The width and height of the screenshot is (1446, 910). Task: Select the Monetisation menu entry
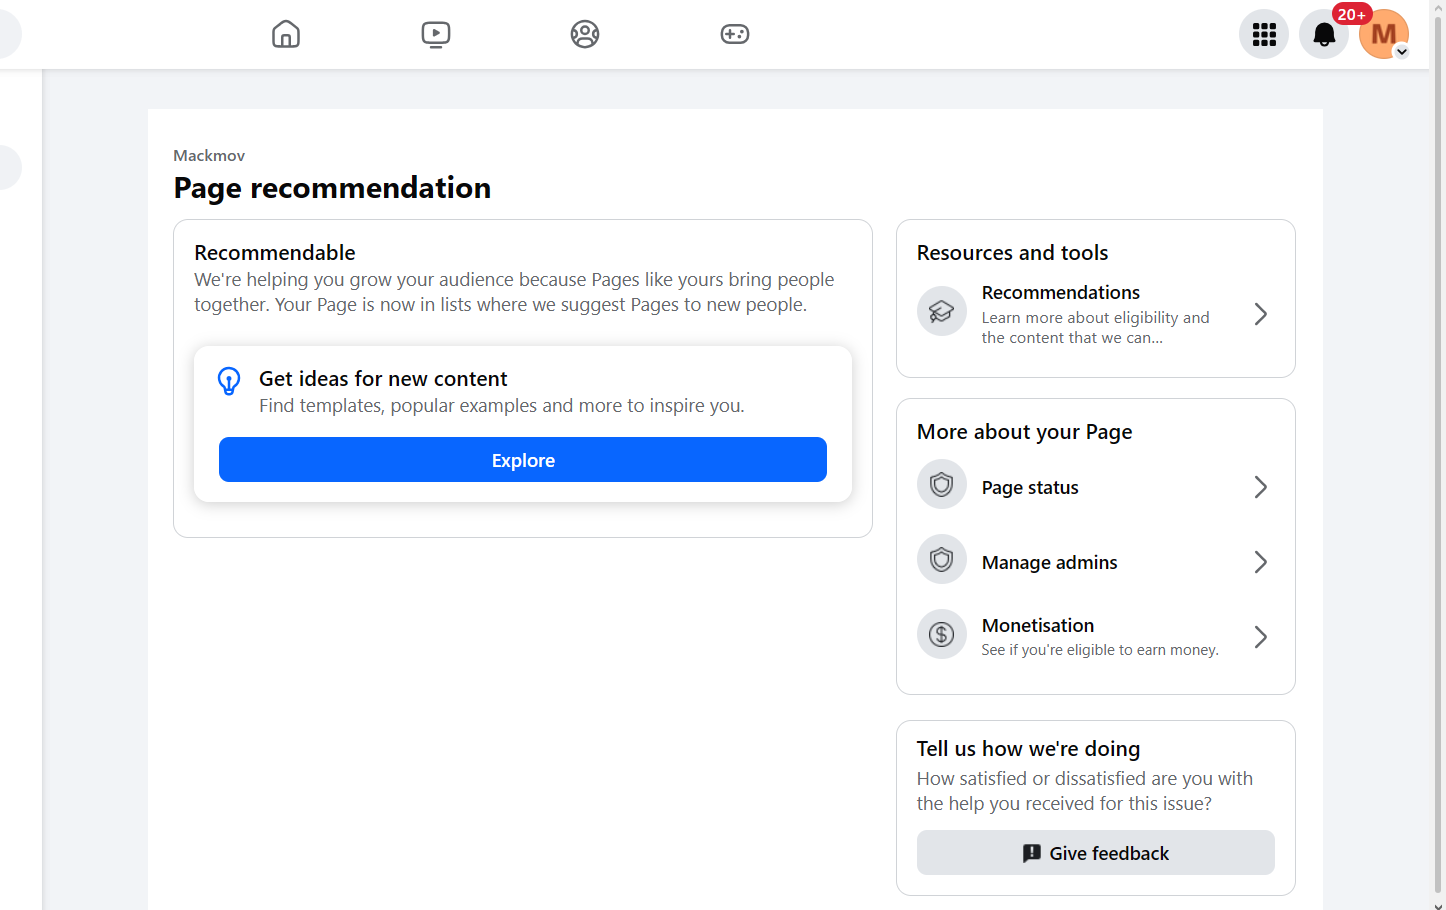[1096, 636]
